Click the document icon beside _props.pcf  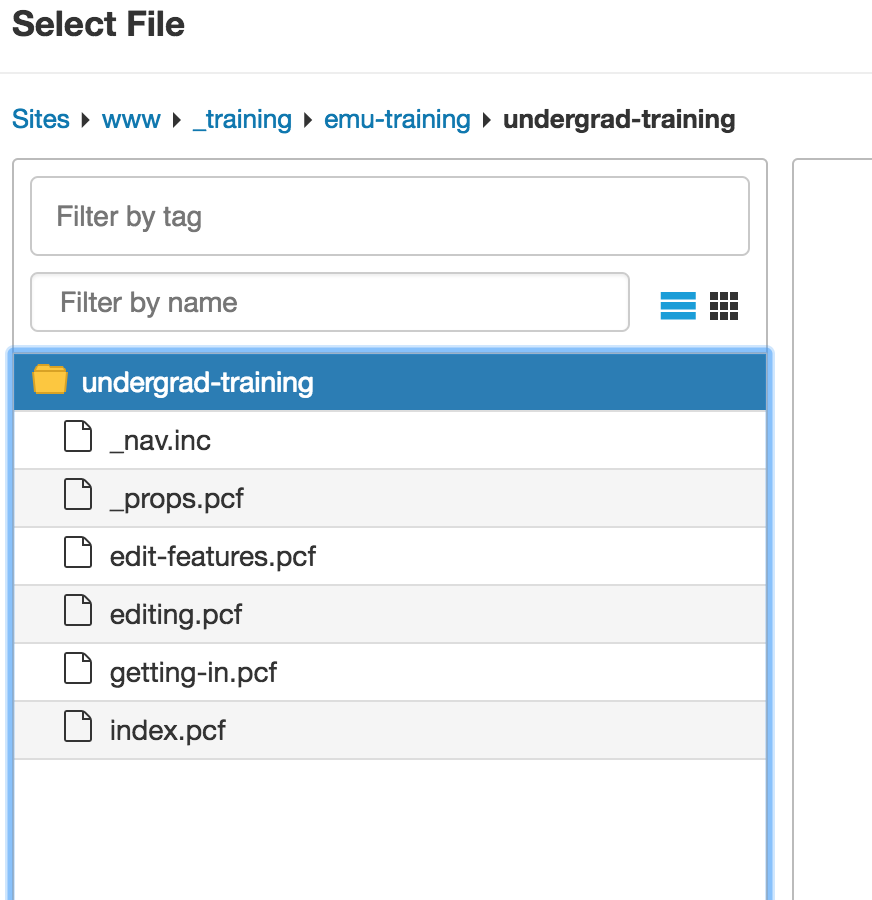(77, 495)
